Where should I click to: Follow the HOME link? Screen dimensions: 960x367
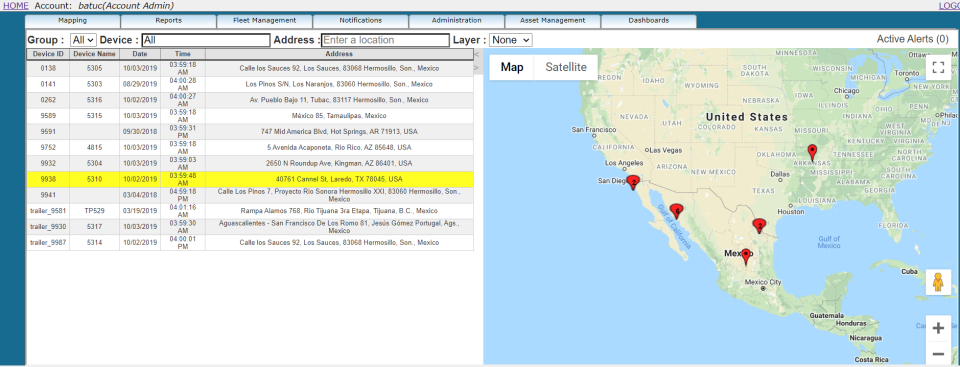(16, 6)
